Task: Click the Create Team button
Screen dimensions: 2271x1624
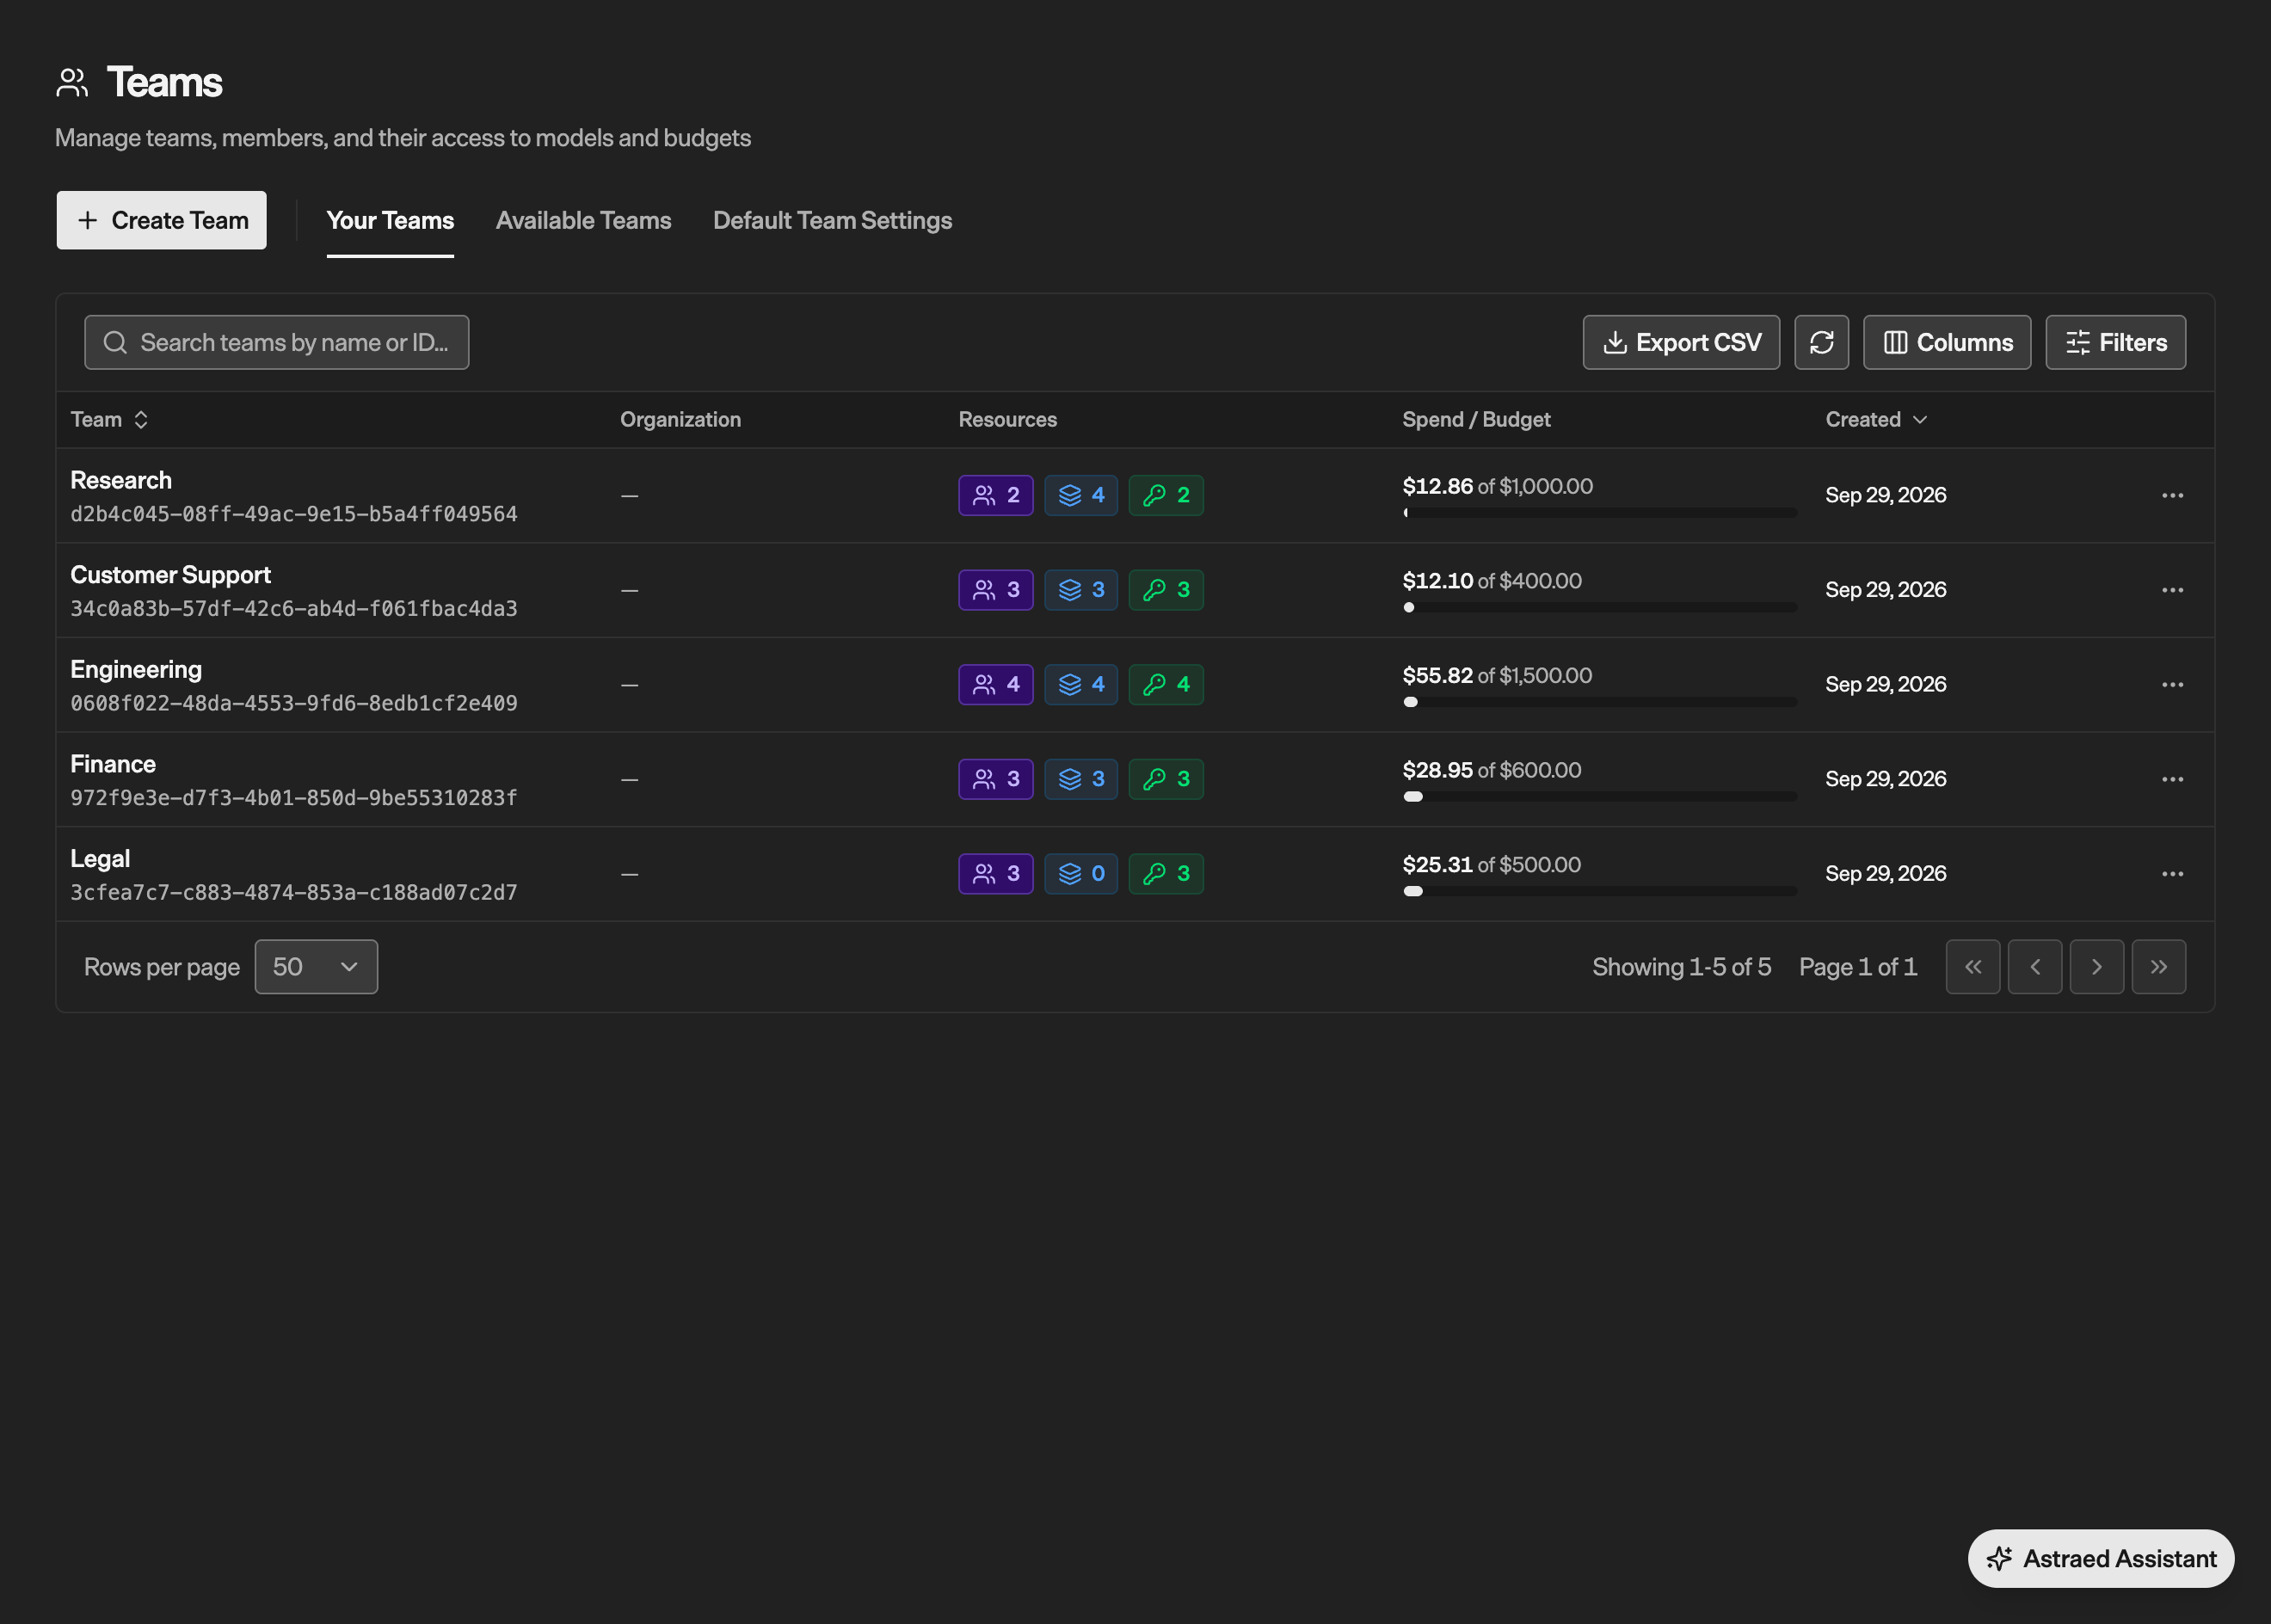Action: [161, 220]
